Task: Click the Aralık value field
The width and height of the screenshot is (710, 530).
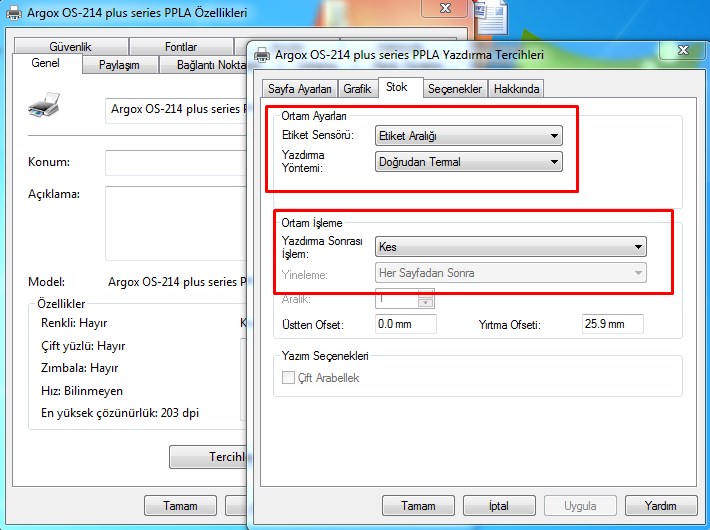Action: click(x=397, y=299)
